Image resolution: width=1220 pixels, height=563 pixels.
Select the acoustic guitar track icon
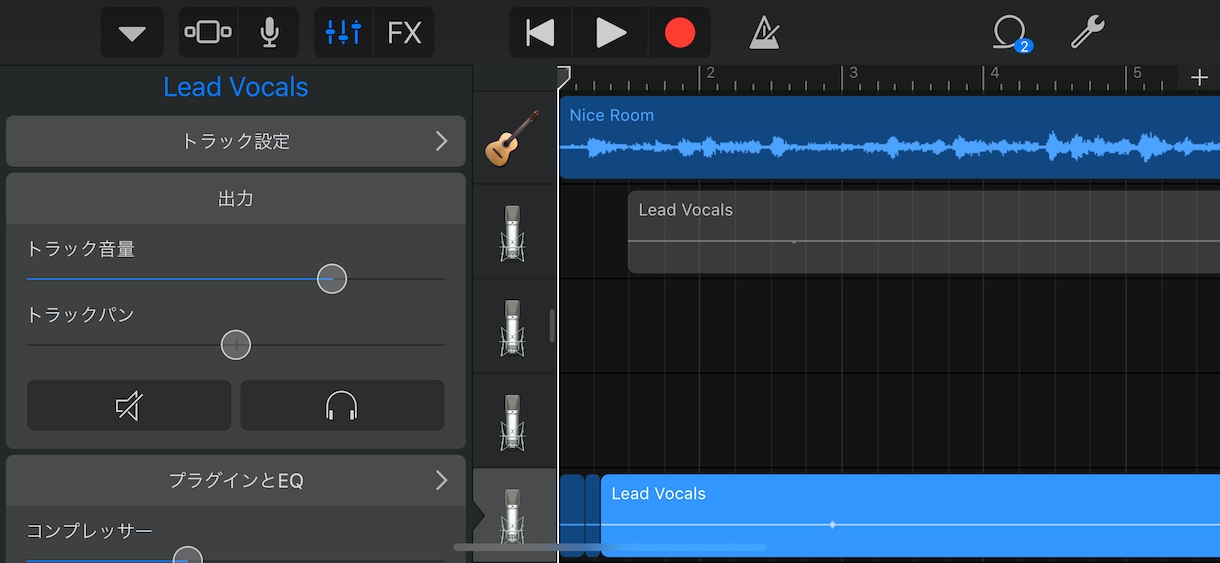pyautogui.click(x=513, y=138)
